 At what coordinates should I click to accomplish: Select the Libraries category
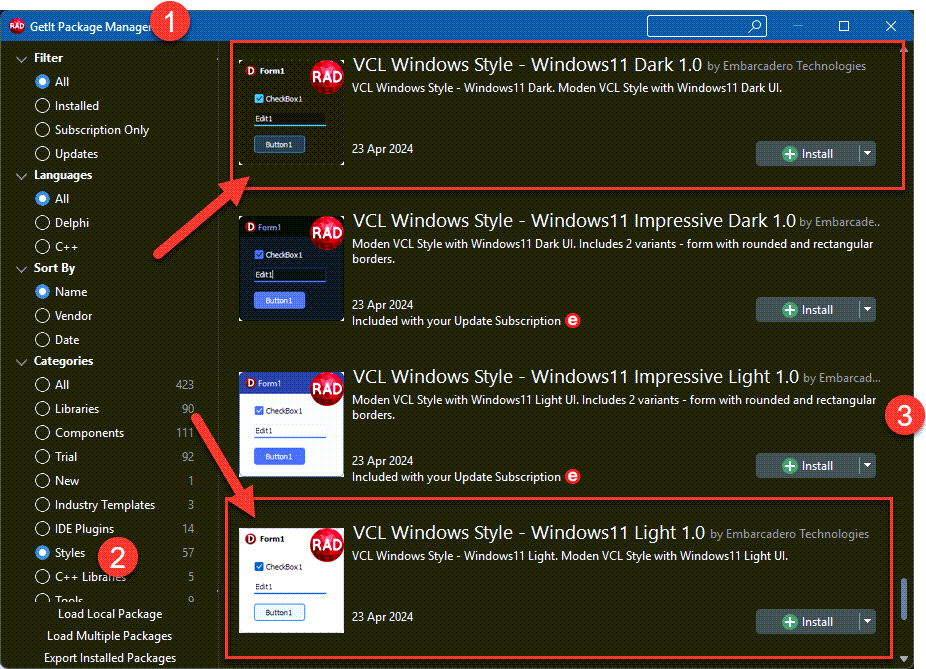click(42, 409)
